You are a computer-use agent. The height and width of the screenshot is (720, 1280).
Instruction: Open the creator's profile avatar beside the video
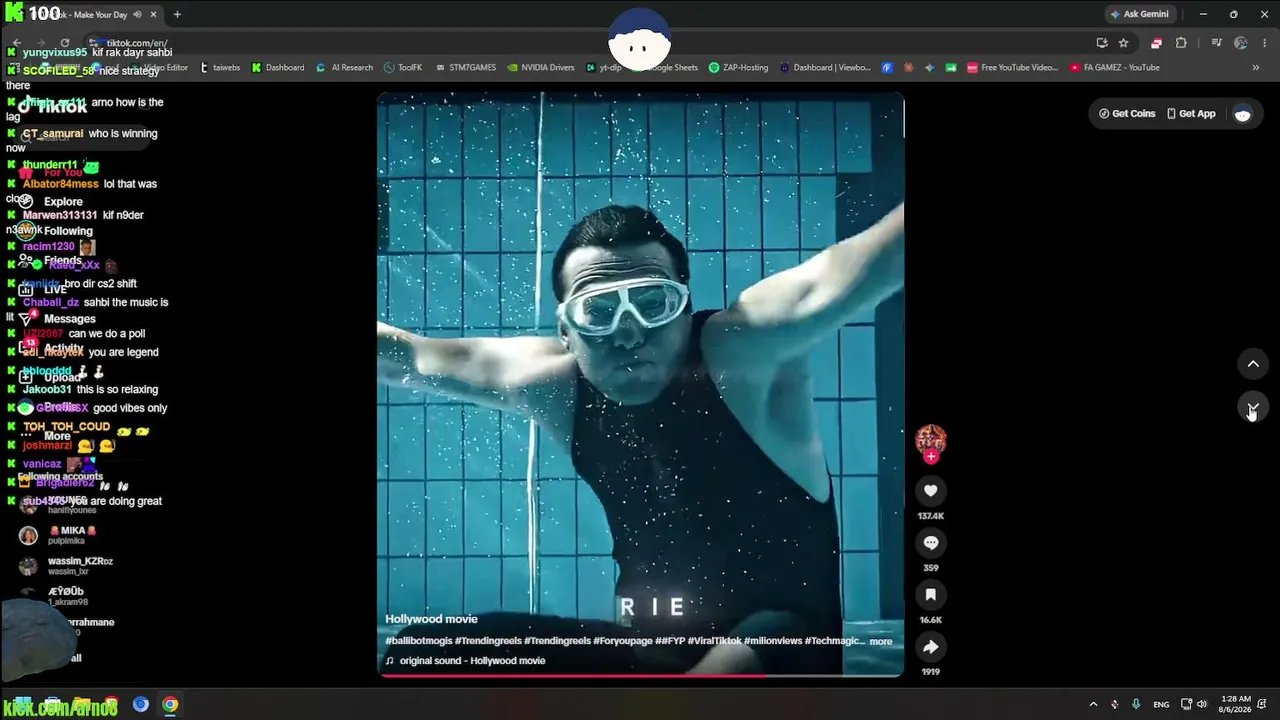(x=930, y=439)
